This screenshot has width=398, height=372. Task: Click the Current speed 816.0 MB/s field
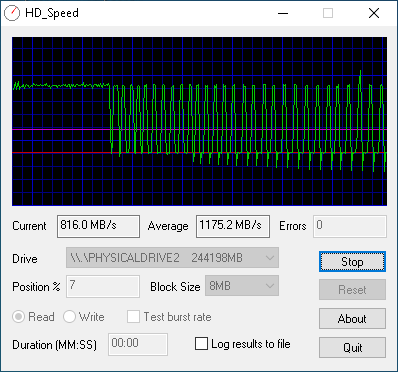(x=98, y=226)
